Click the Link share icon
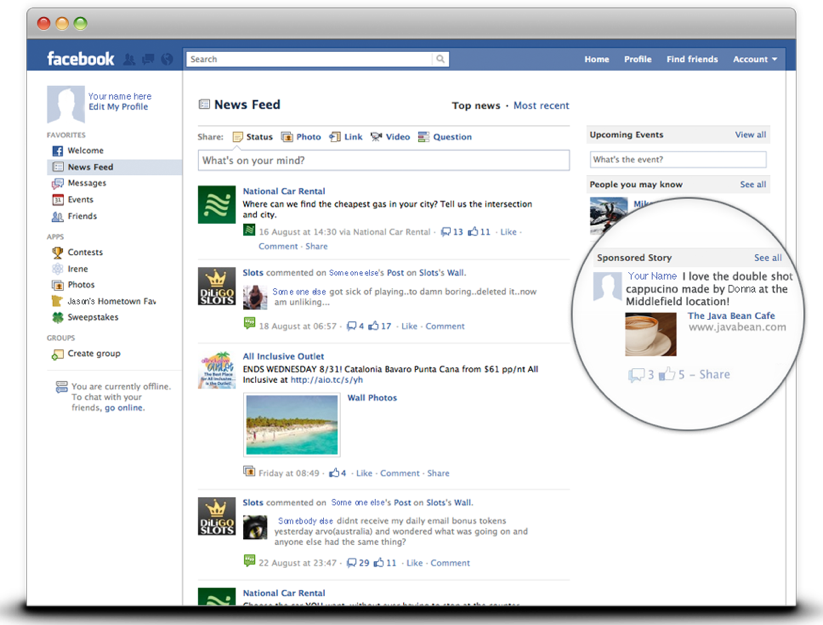Viewport: 823px width, 625px height. point(335,137)
